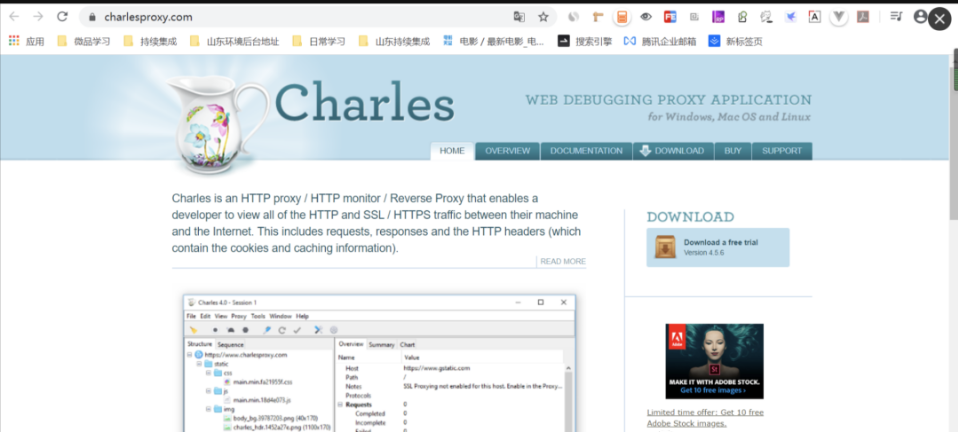Open the 腾讯企业邮箱 bookmark
Screen dimensions: 958x432
click(660, 42)
